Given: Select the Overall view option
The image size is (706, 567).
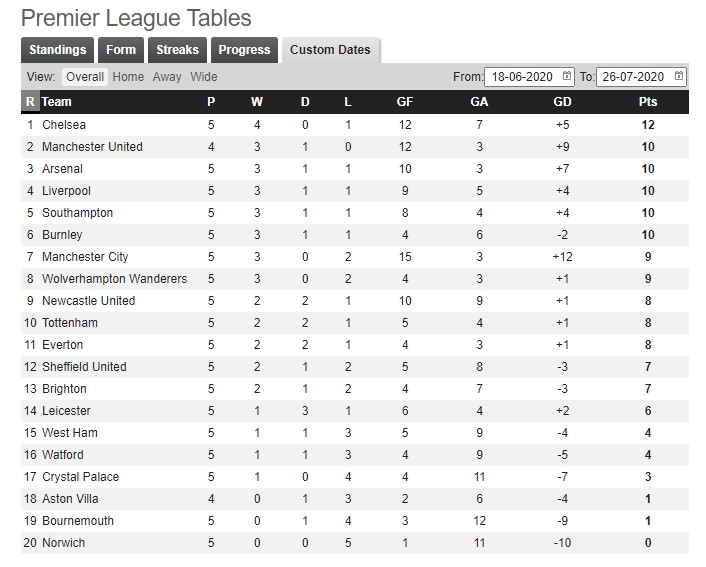Looking at the screenshot, I should 85,77.
